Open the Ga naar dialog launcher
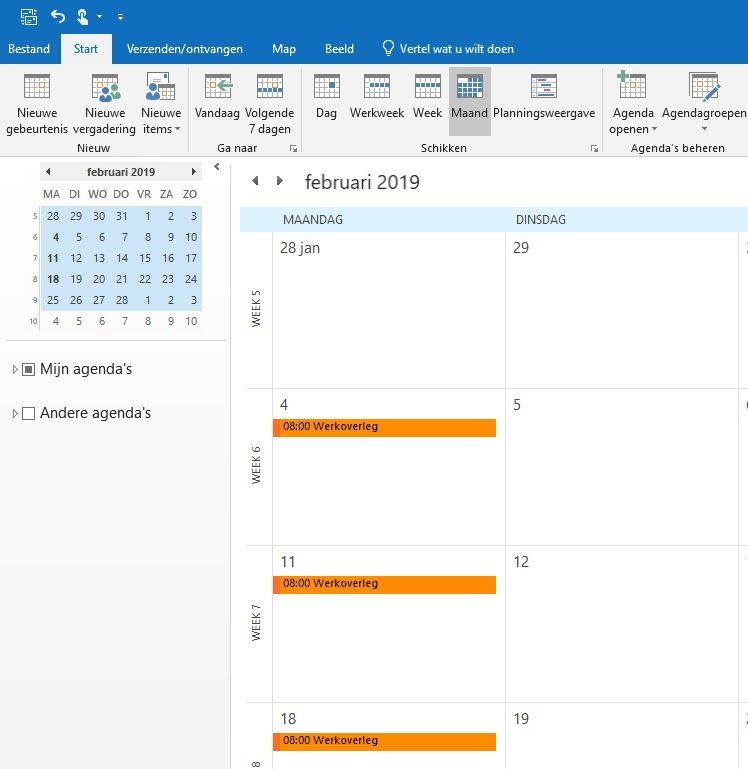This screenshot has height=769, width=748. (x=293, y=149)
